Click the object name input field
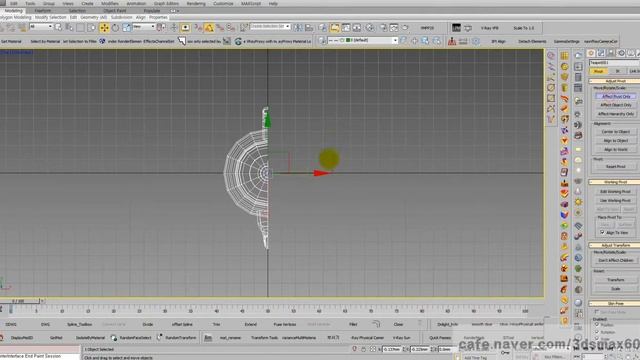The height and width of the screenshot is (360, 640). 614,62
